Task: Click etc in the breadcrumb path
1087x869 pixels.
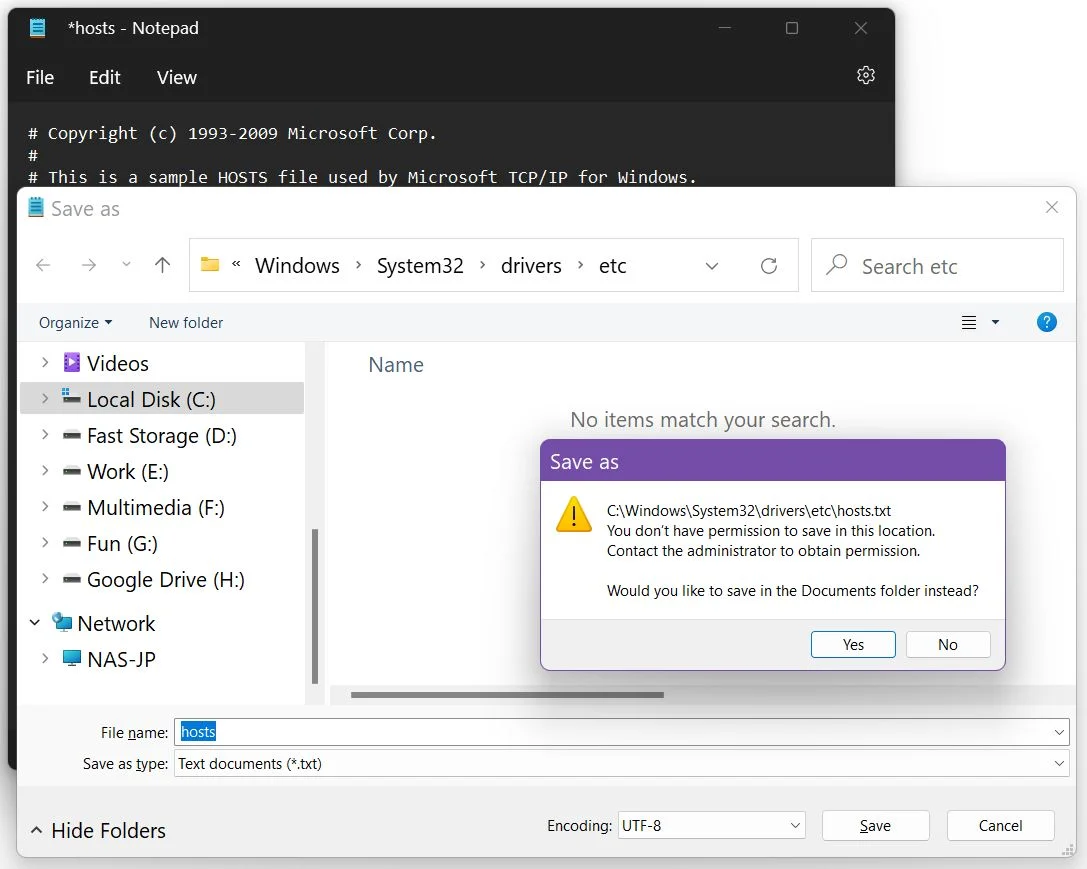Action: 613,265
